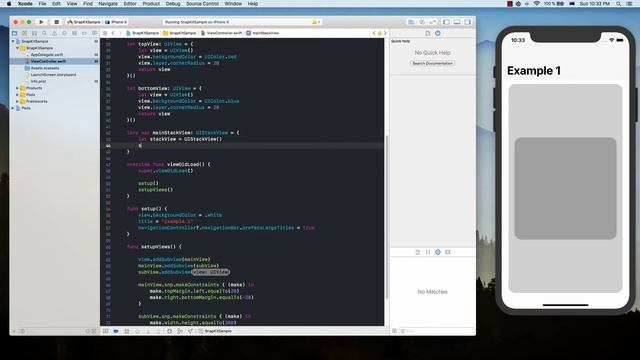
Task: Toggle the Inspectors panel visibility
Action: click(x=467, y=22)
